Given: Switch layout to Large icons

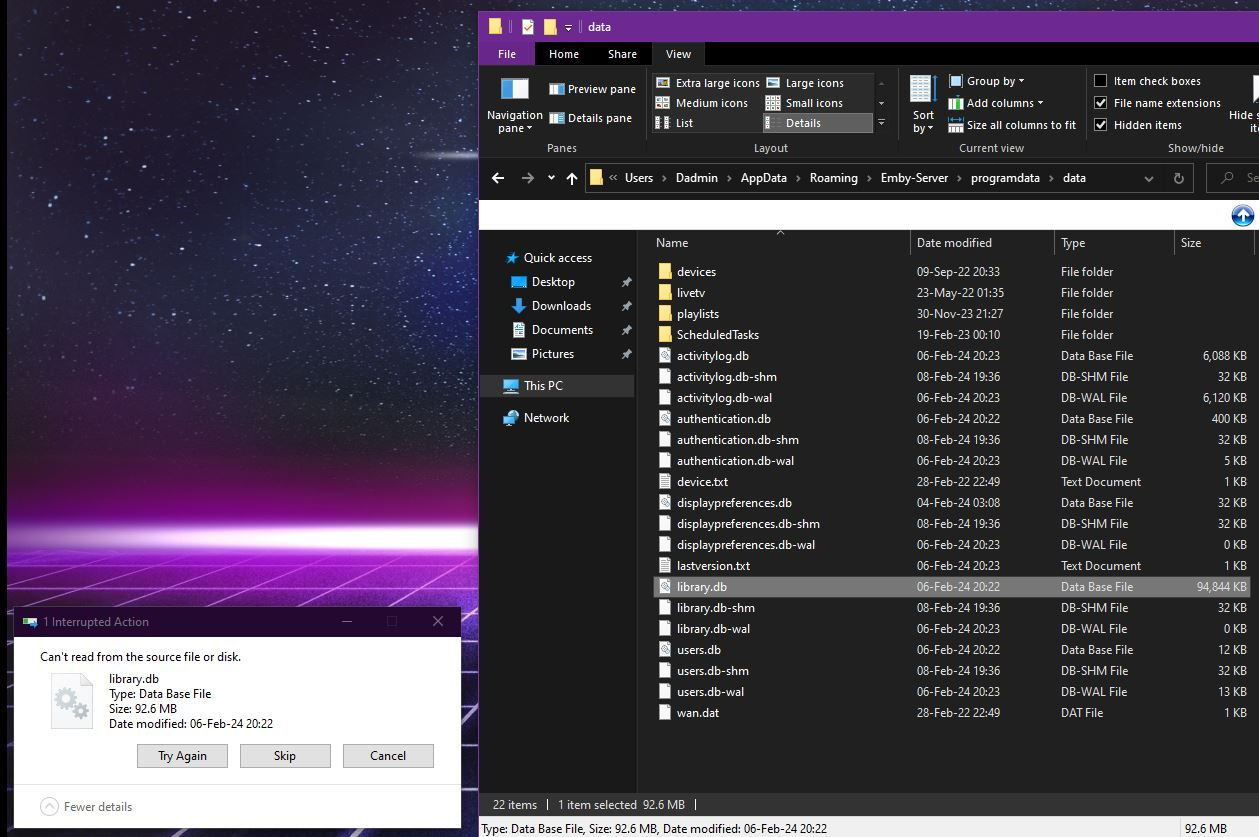Looking at the screenshot, I should click(x=805, y=83).
